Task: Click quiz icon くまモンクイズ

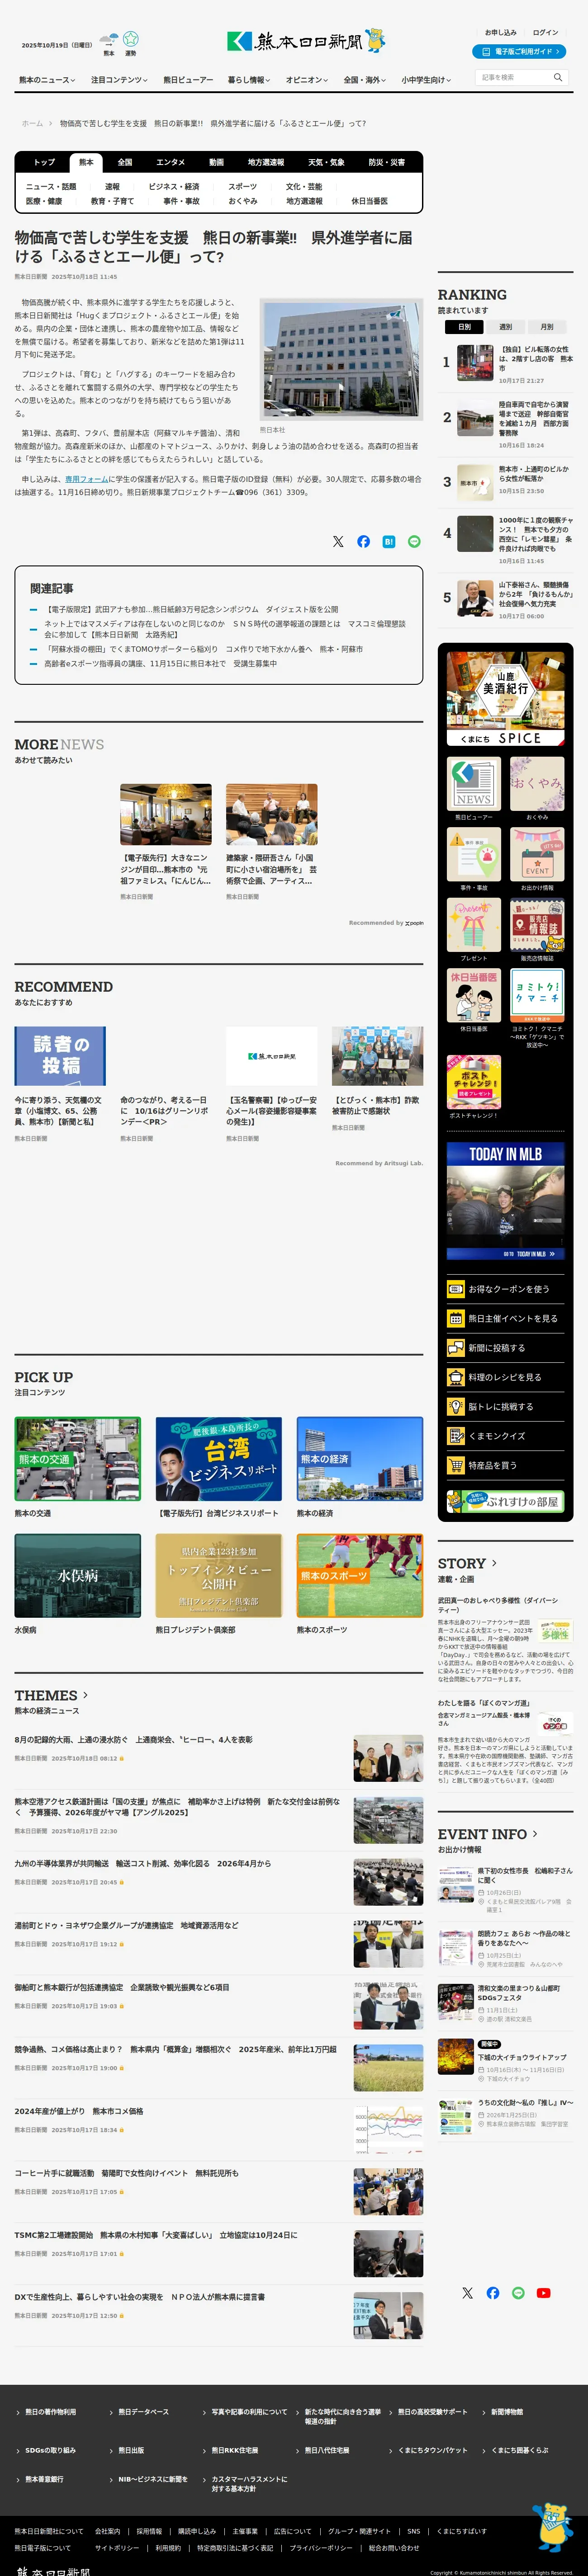Action: point(455,1436)
